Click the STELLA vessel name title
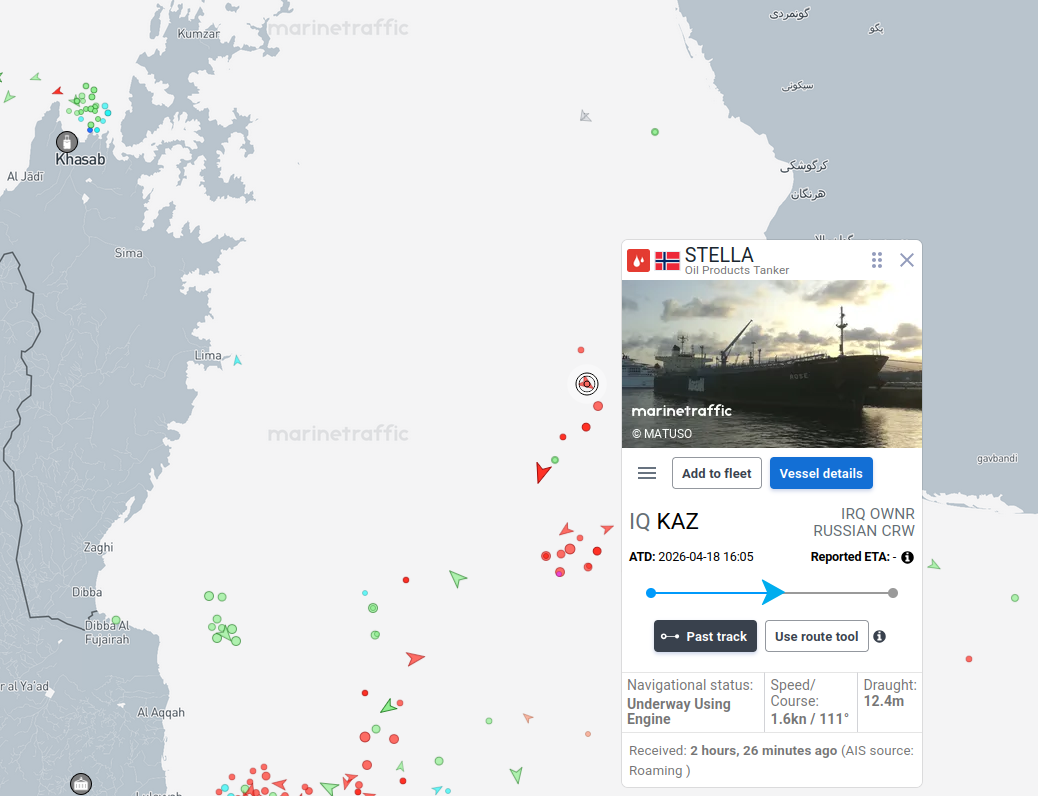 click(719, 255)
